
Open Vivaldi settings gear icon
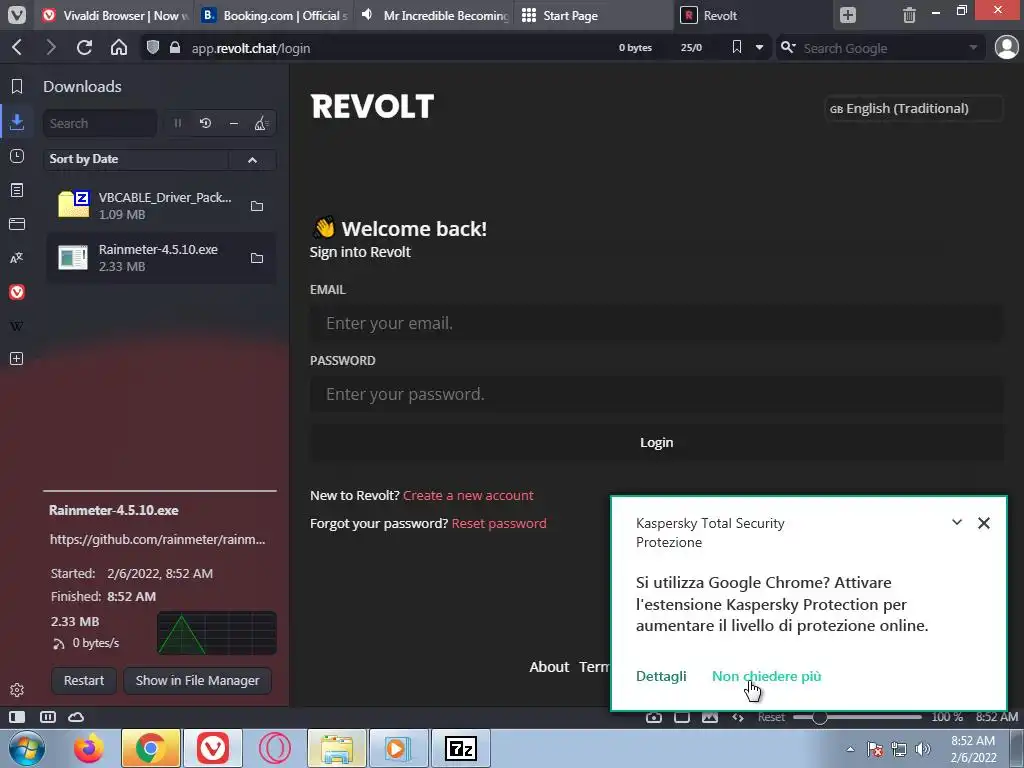point(17,690)
